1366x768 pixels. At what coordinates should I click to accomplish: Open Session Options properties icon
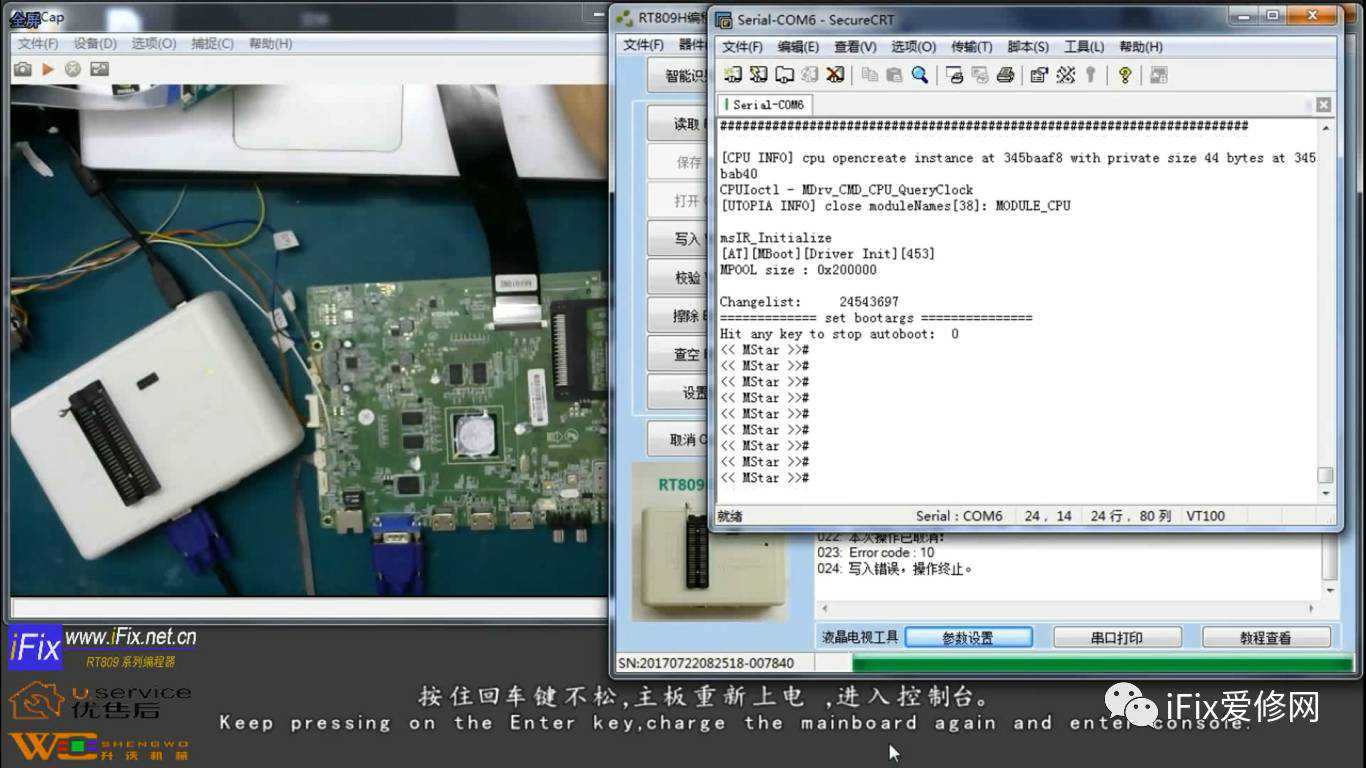point(1039,75)
